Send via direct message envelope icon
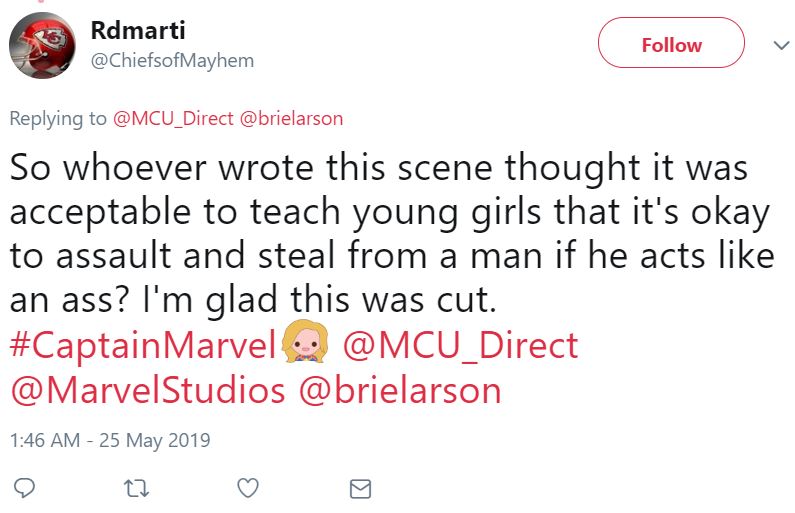The width and height of the screenshot is (795, 513). [359, 488]
